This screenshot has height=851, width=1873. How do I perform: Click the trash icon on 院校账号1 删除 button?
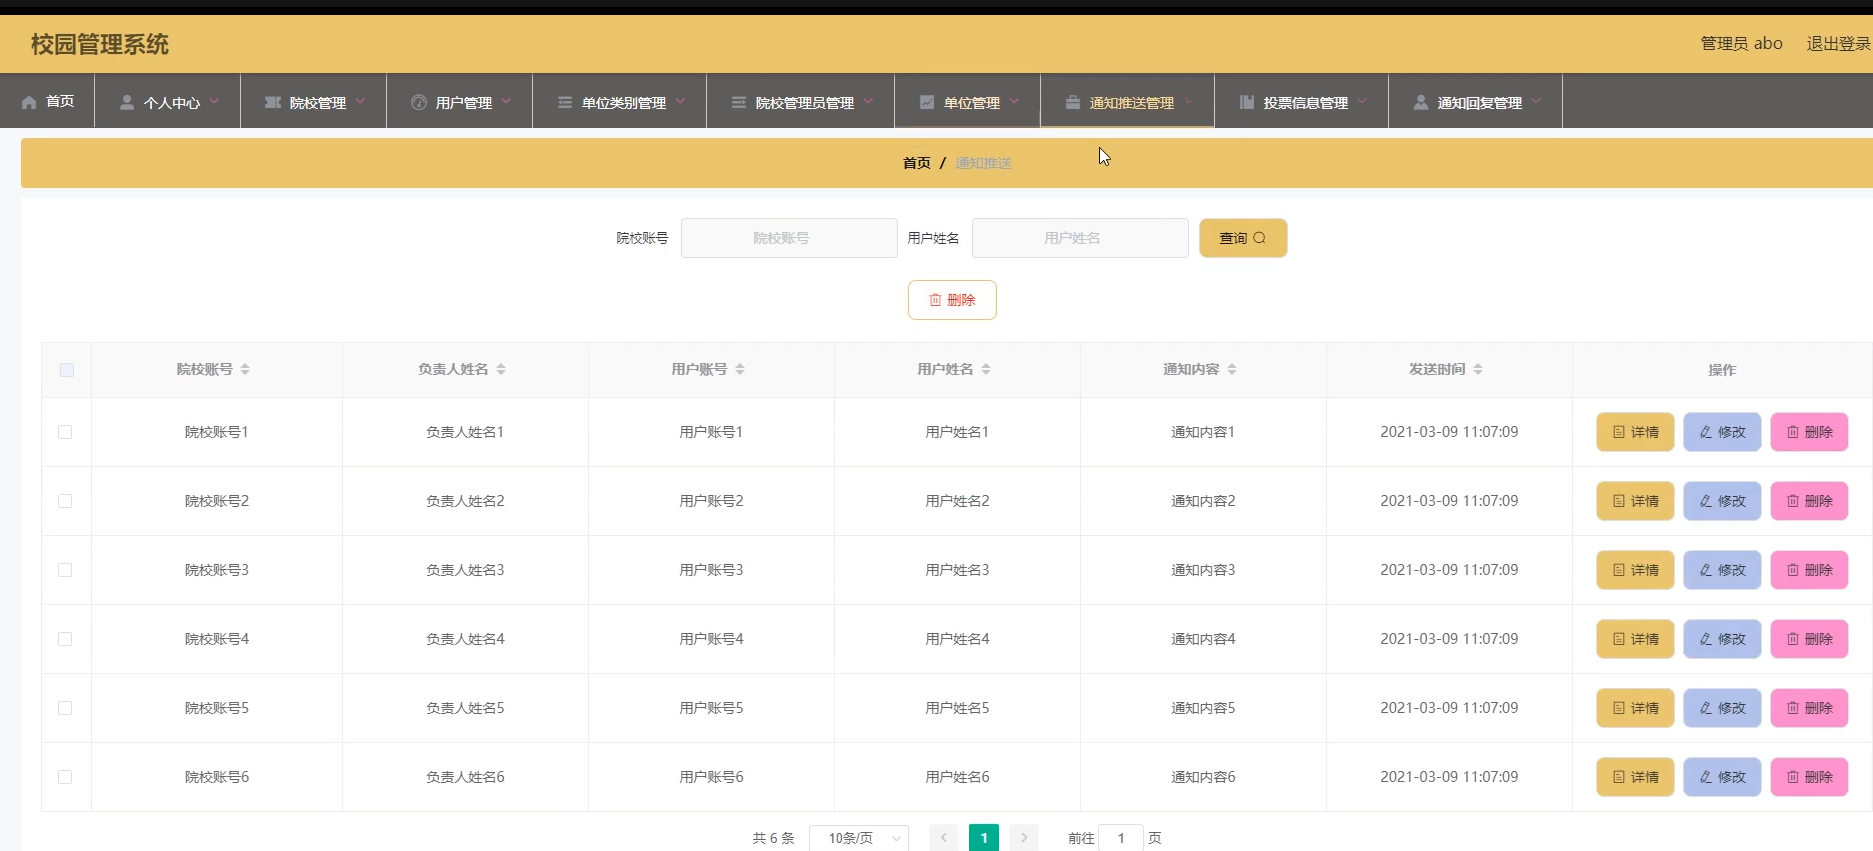pyautogui.click(x=1793, y=432)
